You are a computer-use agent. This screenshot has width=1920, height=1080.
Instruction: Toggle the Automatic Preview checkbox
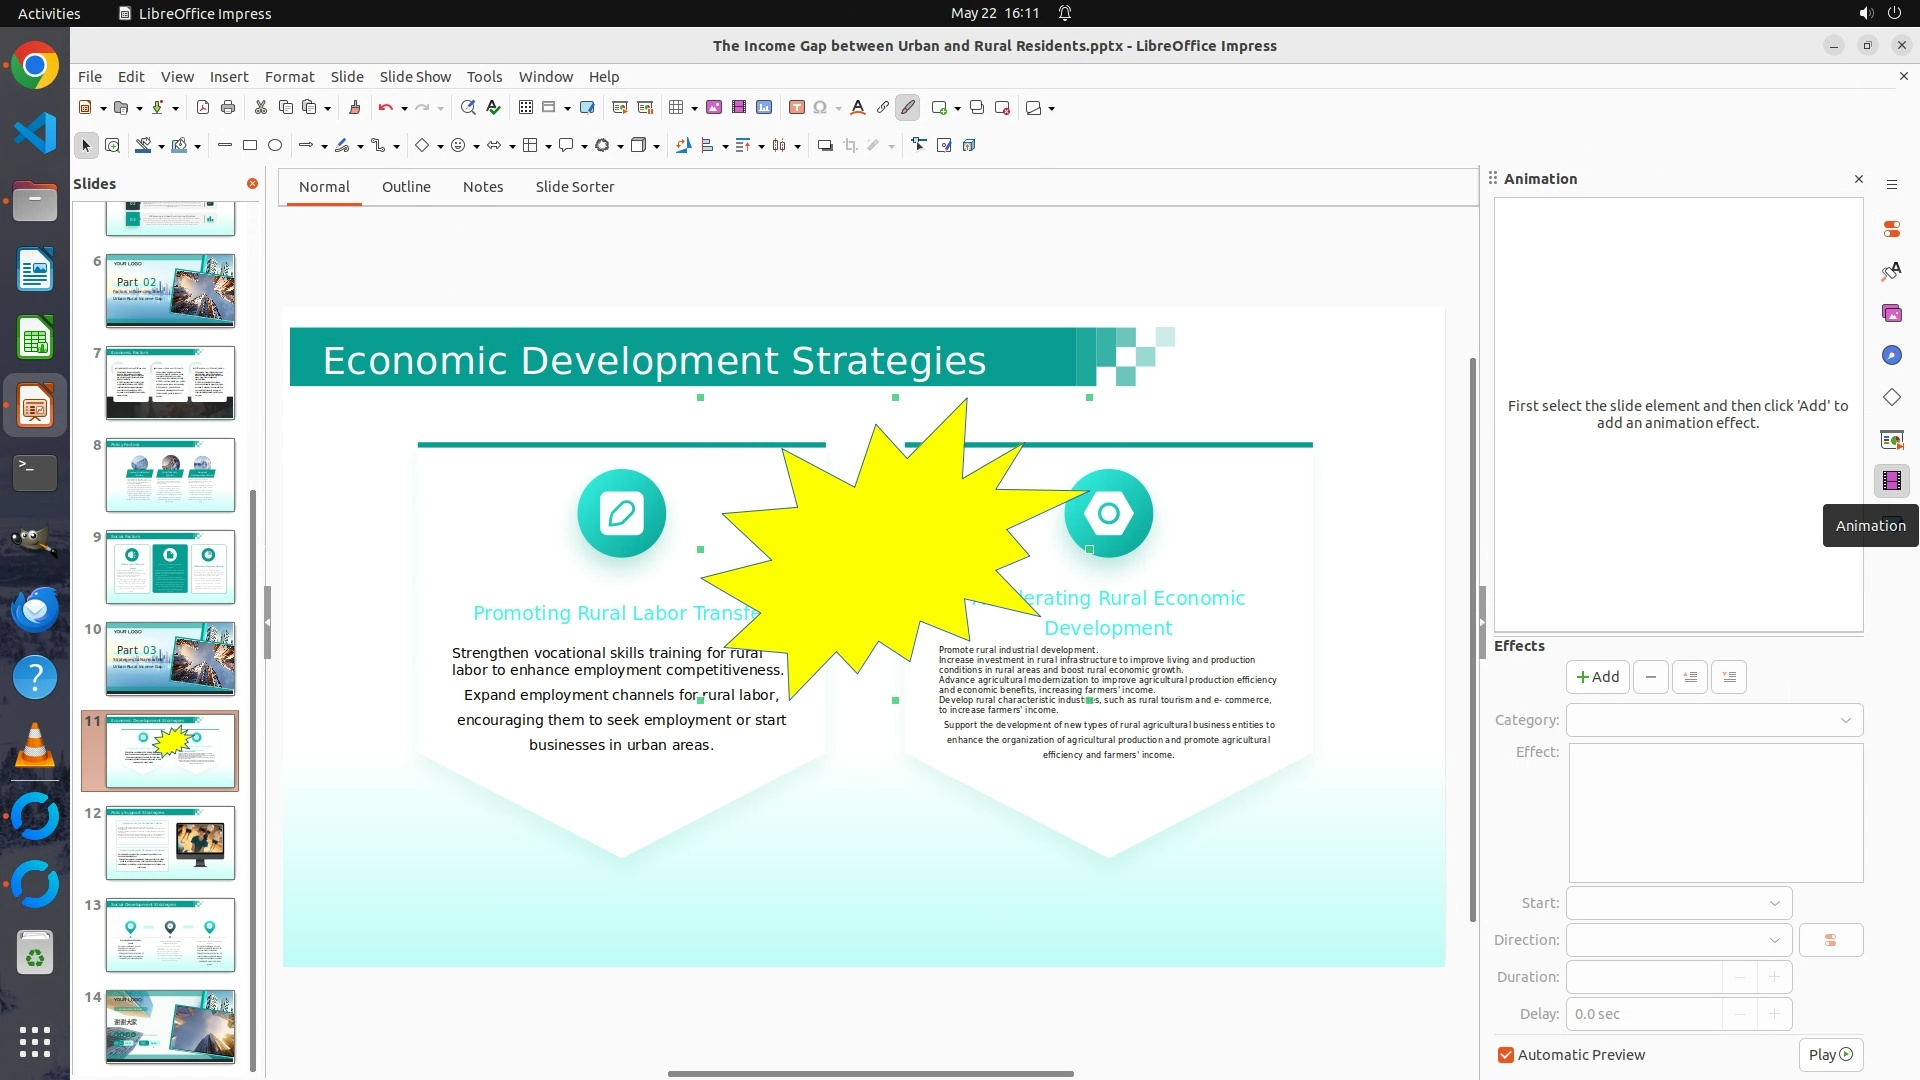click(1506, 1055)
